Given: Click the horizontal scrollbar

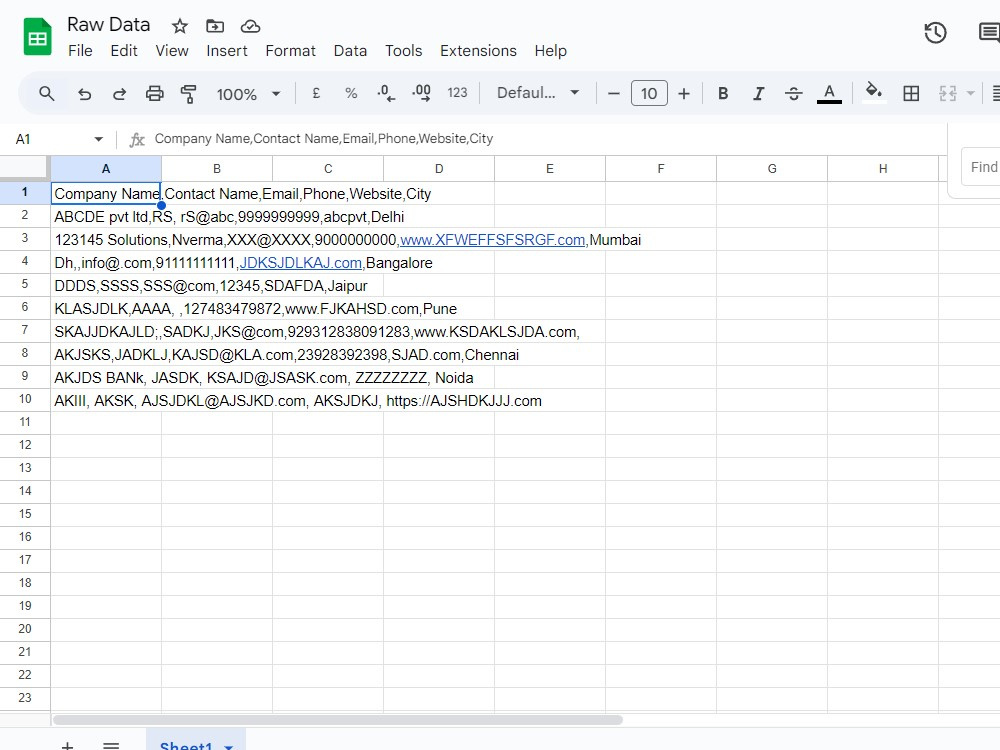Looking at the screenshot, I should (338, 720).
